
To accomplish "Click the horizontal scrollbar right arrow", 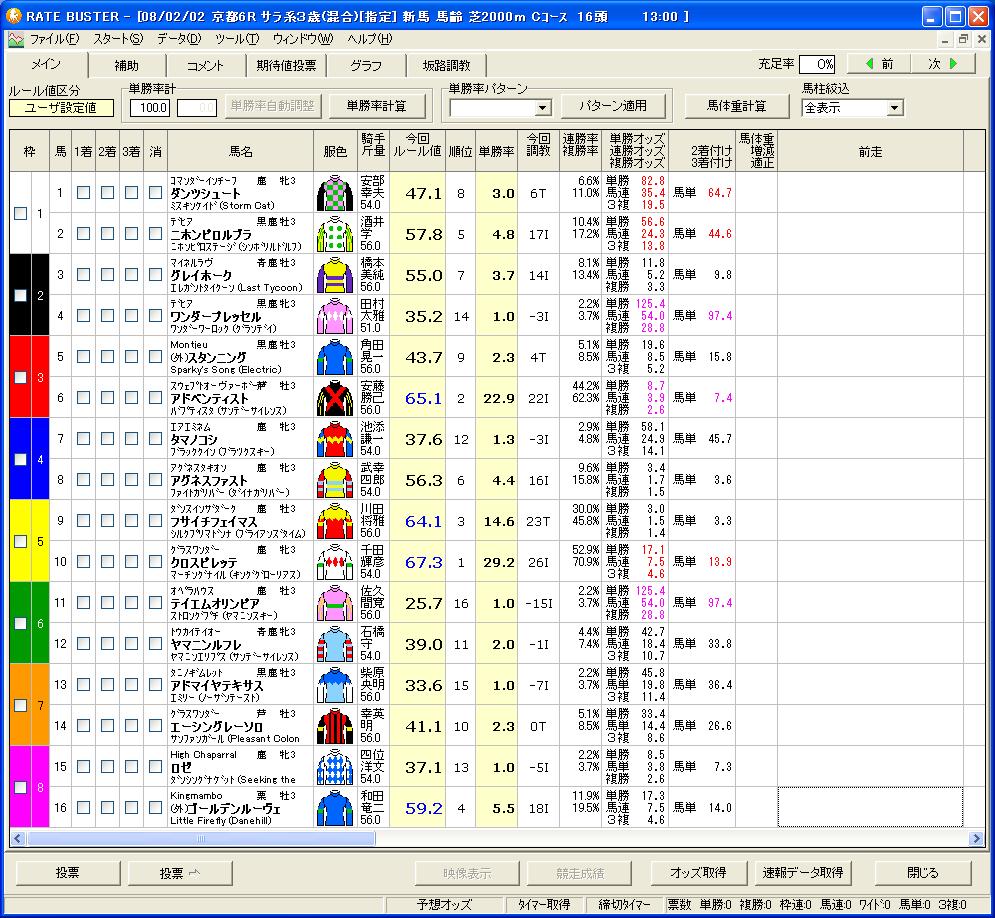I will pos(976,839).
